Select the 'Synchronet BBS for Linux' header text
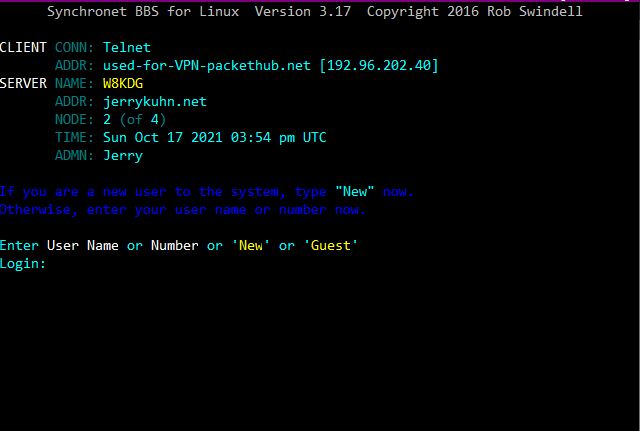The height and width of the screenshot is (431, 640). [143, 11]
